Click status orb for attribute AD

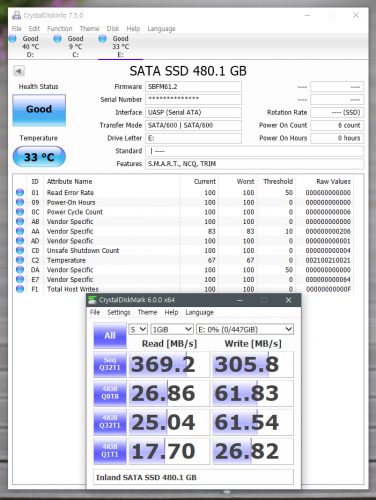click(x=20, y=241)
